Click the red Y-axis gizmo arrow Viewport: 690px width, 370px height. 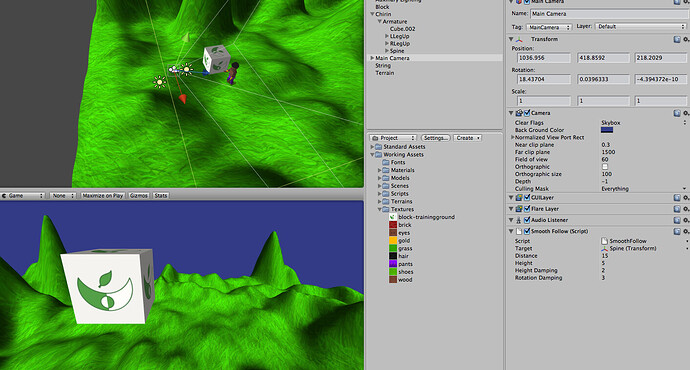(x=182, y=99)
